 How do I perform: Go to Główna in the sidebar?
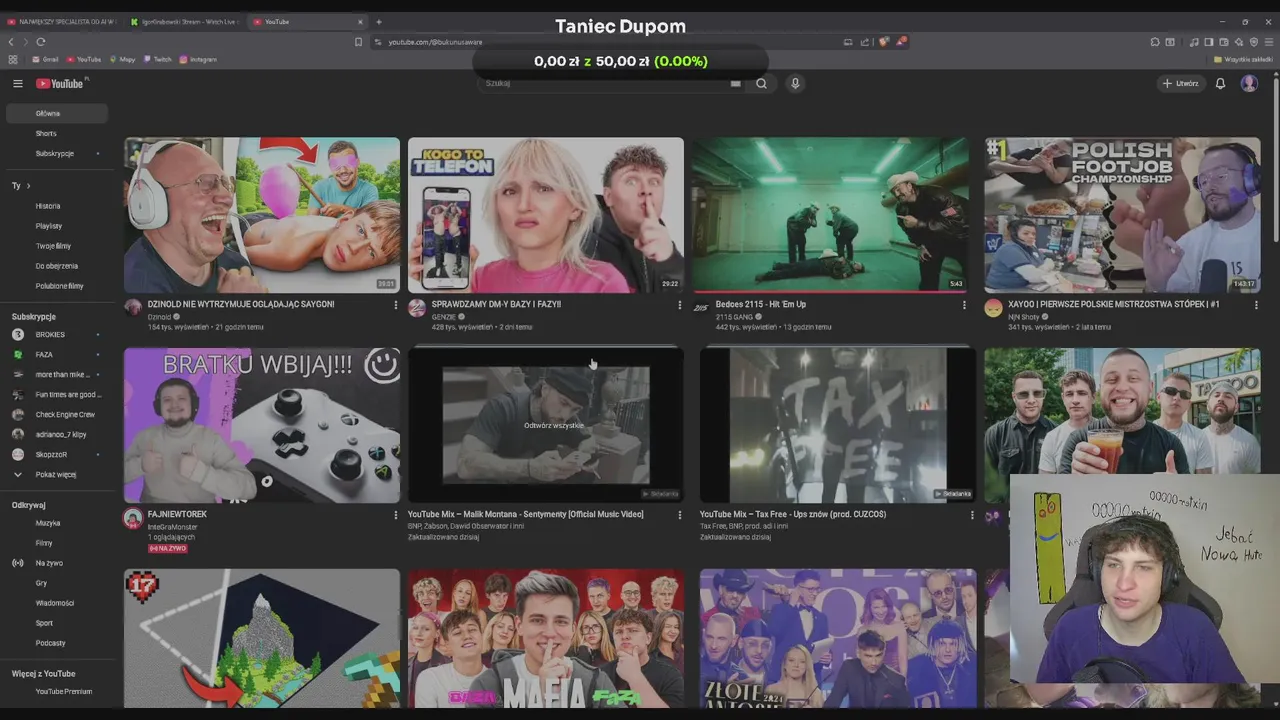[x=55, y=114]
